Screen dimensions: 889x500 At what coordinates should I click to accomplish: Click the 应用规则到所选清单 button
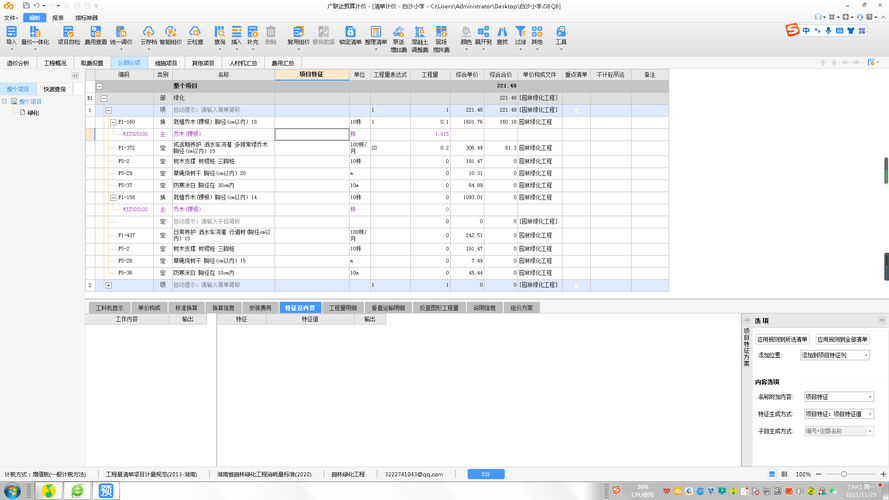pyautogui.click(x=782, y=339)
